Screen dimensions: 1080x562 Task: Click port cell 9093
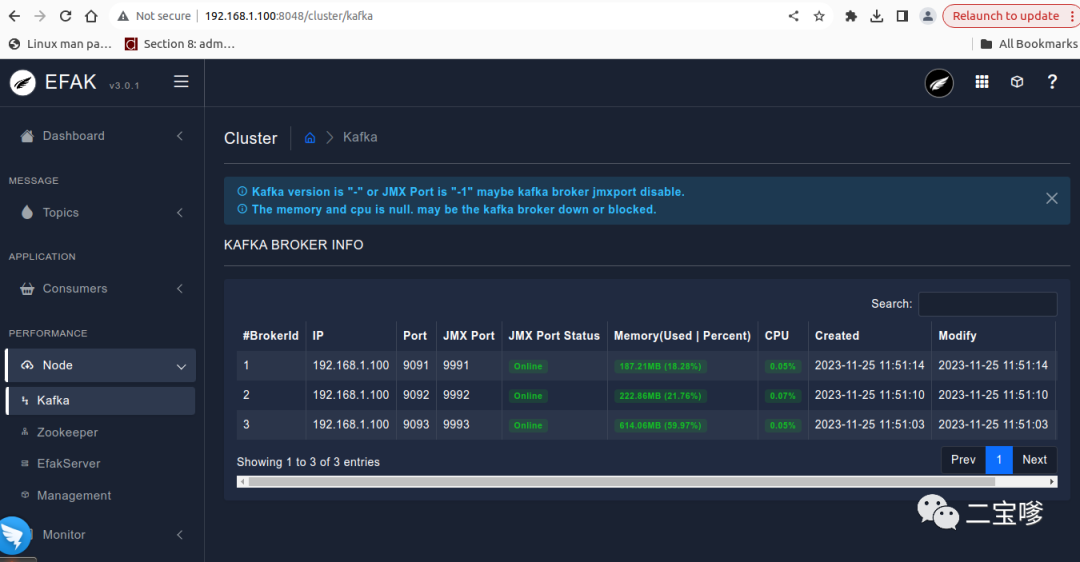click(x=416, y=424)
